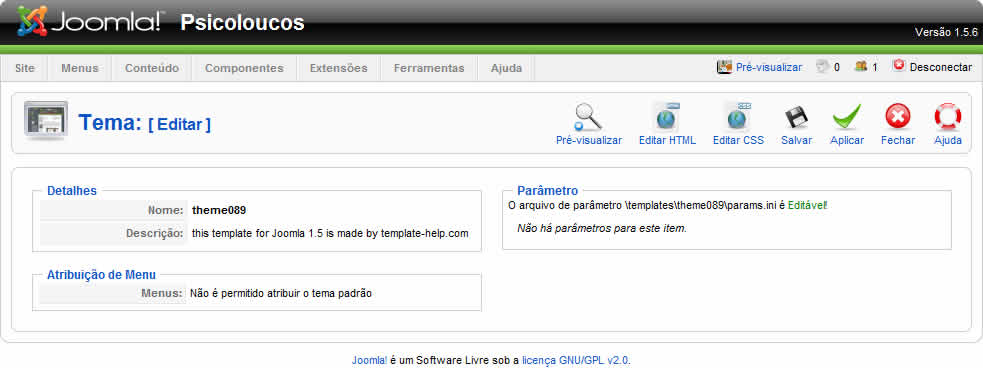Open the Site menu
Image resolution: width=983 pixels, height=368 pixels.
[x=24, y=68]
